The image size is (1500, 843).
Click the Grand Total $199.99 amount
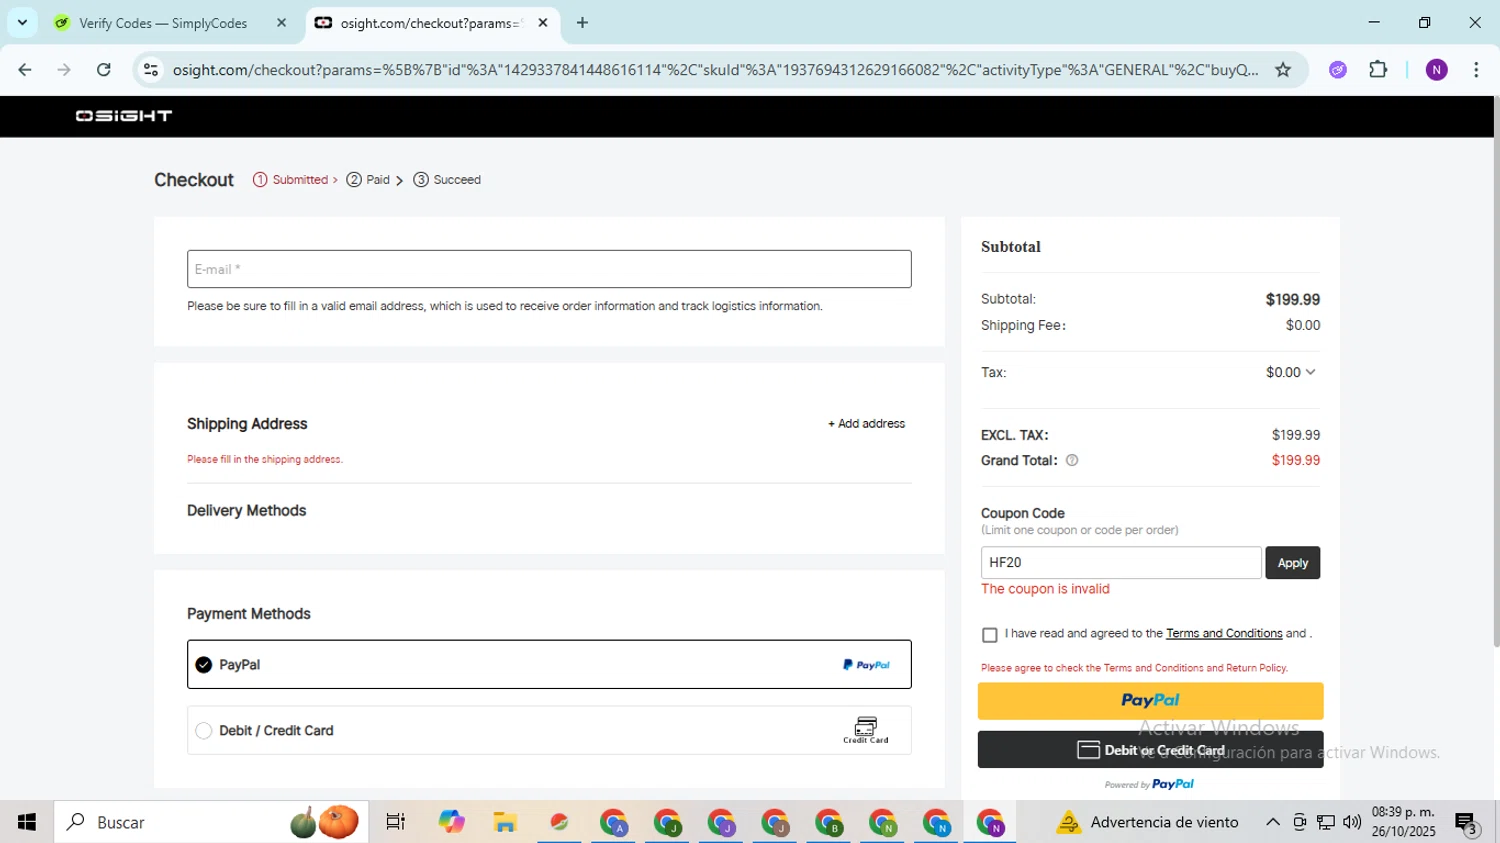coord(1296,461)
